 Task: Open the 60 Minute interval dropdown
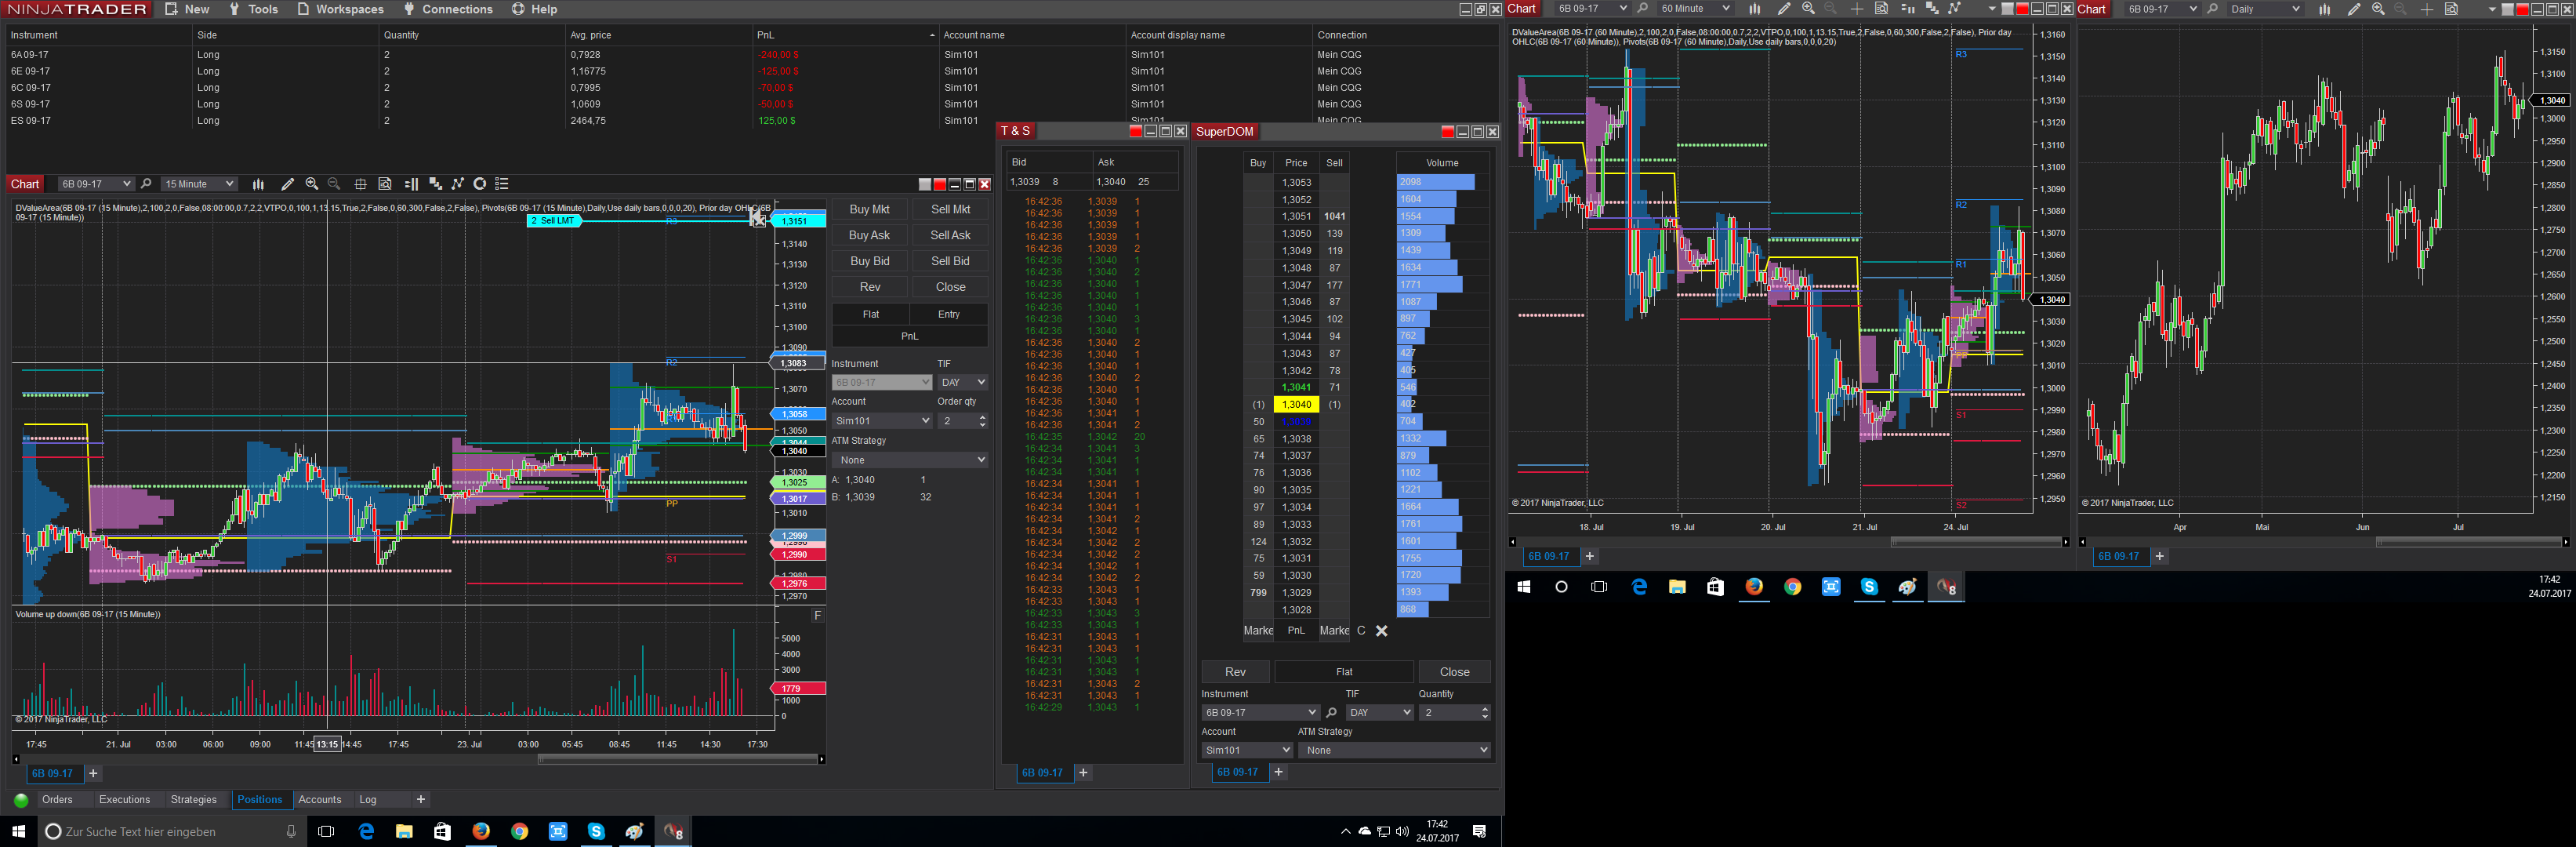click(1694, 9)
